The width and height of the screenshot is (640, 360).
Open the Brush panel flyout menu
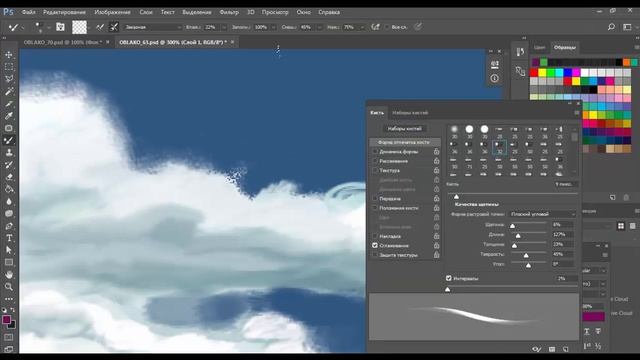[x=576, y=113]
